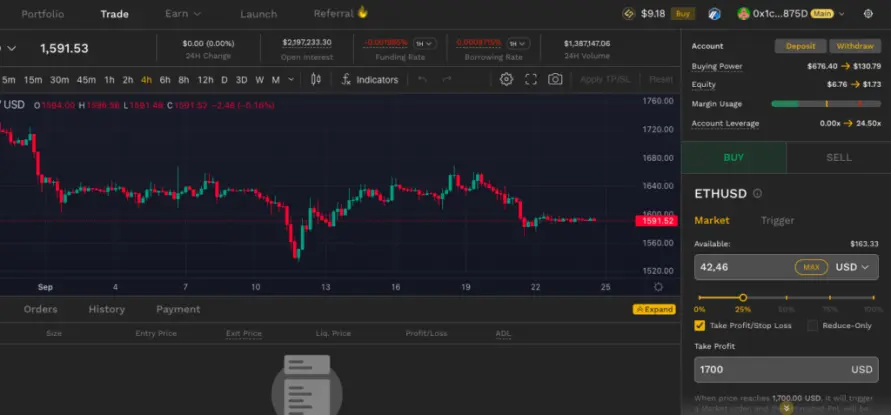This screenshot has width=891, height=415.
Task: Set chart interval to 2h
Action: 128,80
